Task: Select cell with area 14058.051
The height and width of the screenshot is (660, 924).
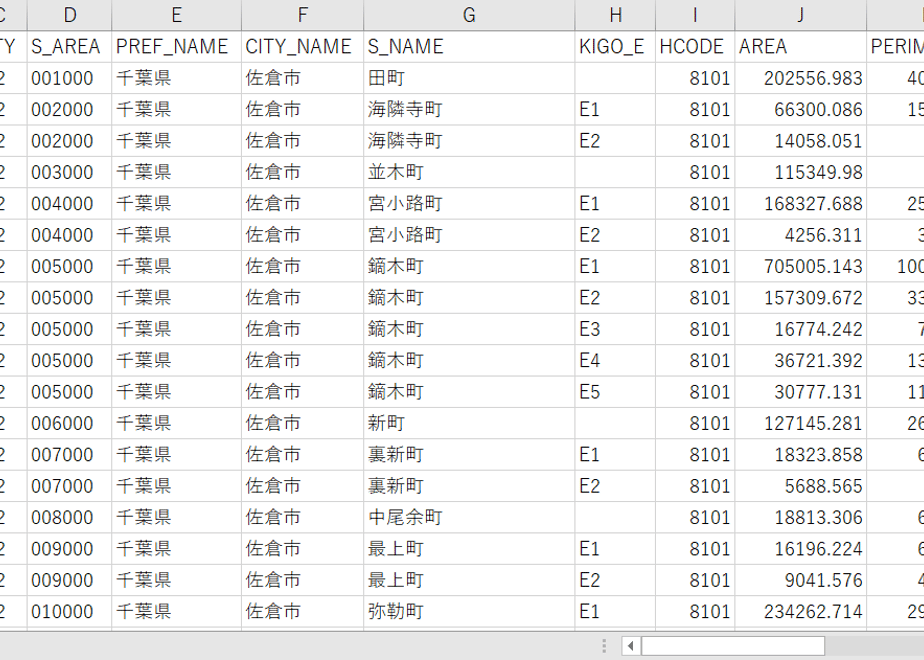Action: point(801,141)
